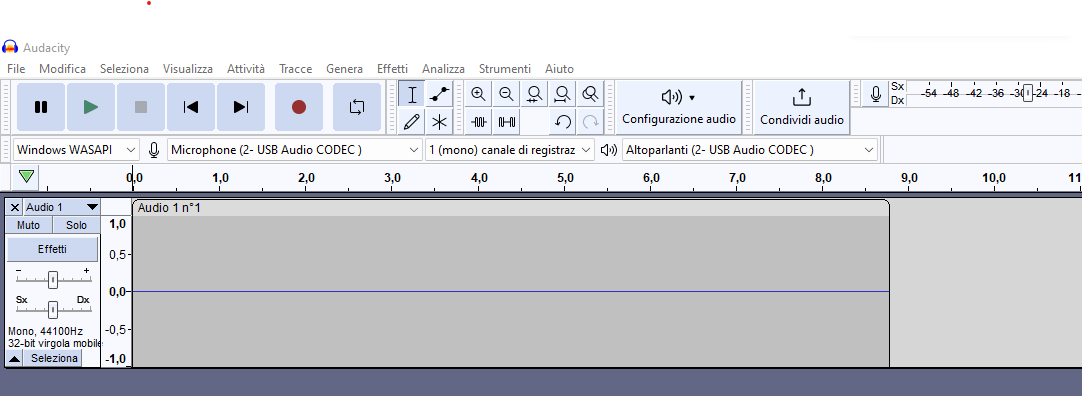
Task: Toggle Solo on Audio 1 track
Action: click(77, 226)
